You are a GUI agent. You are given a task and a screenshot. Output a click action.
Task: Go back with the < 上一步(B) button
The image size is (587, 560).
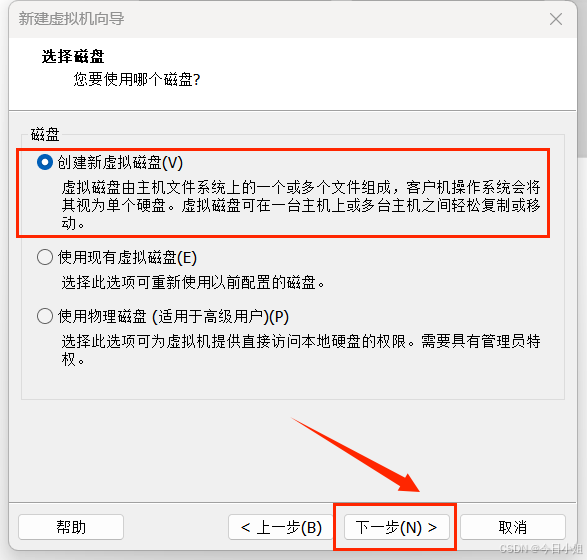tap(281, 527)
